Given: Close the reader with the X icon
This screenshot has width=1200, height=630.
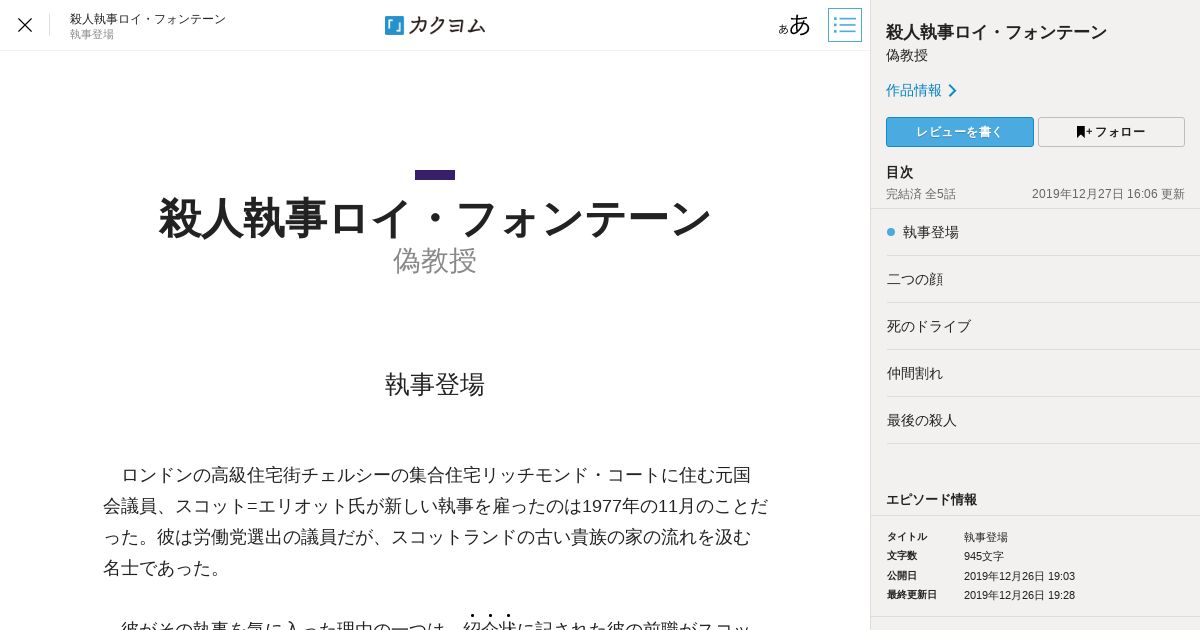Looking at the screenshot, I should point(25,25).
